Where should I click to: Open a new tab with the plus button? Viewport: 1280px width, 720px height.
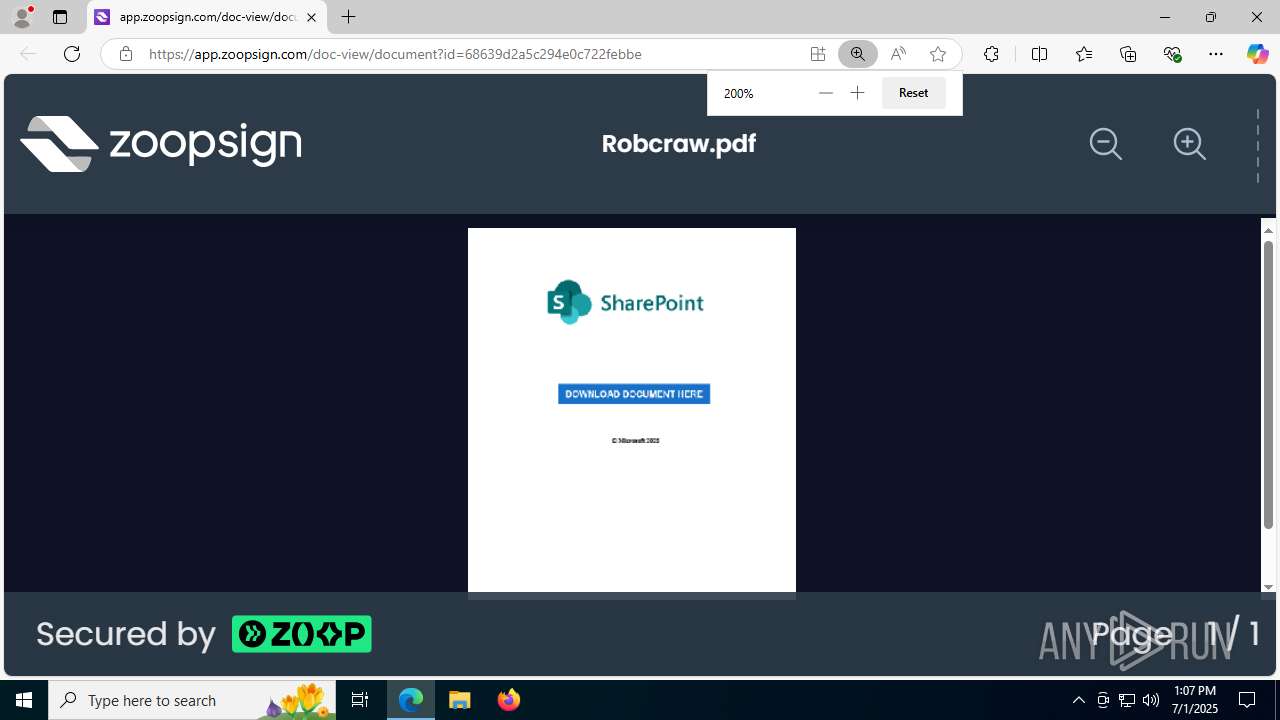[x=348, y=17]
